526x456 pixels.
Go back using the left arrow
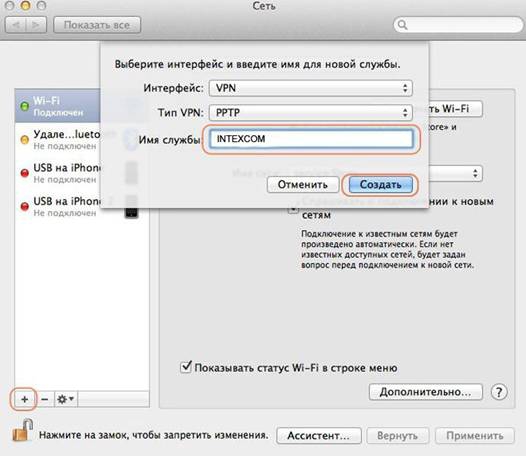(16, 25)
